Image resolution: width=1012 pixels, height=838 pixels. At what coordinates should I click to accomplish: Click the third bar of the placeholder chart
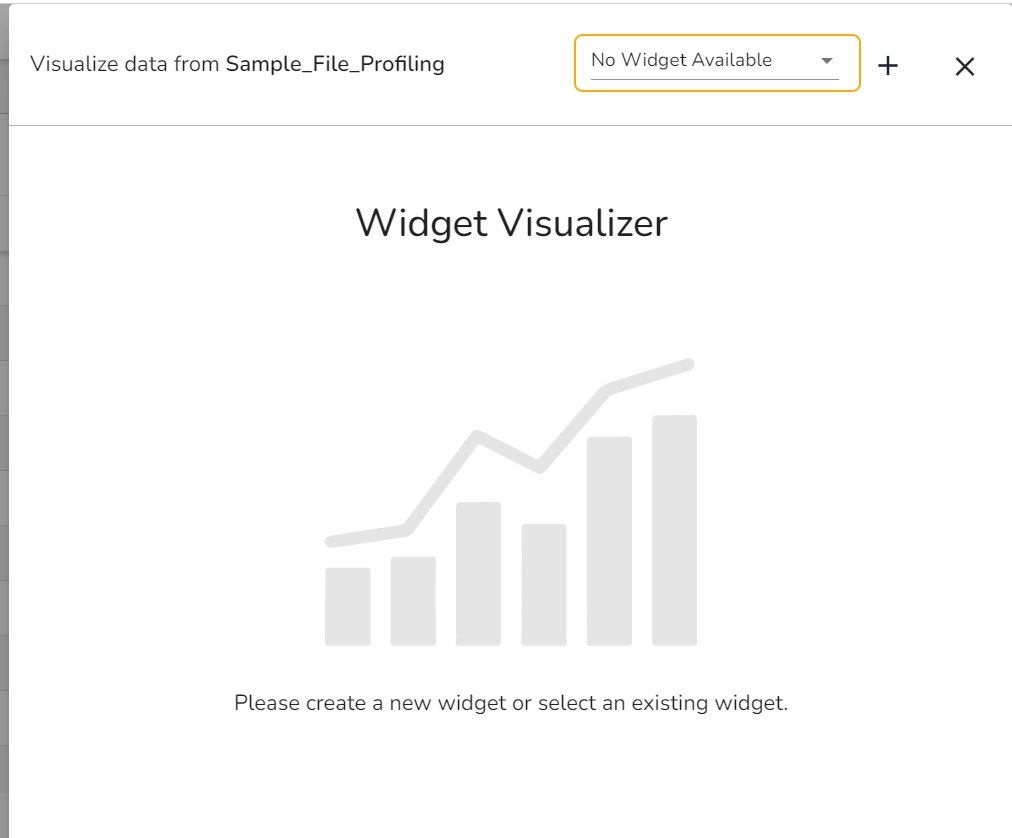tap(478, 573)
